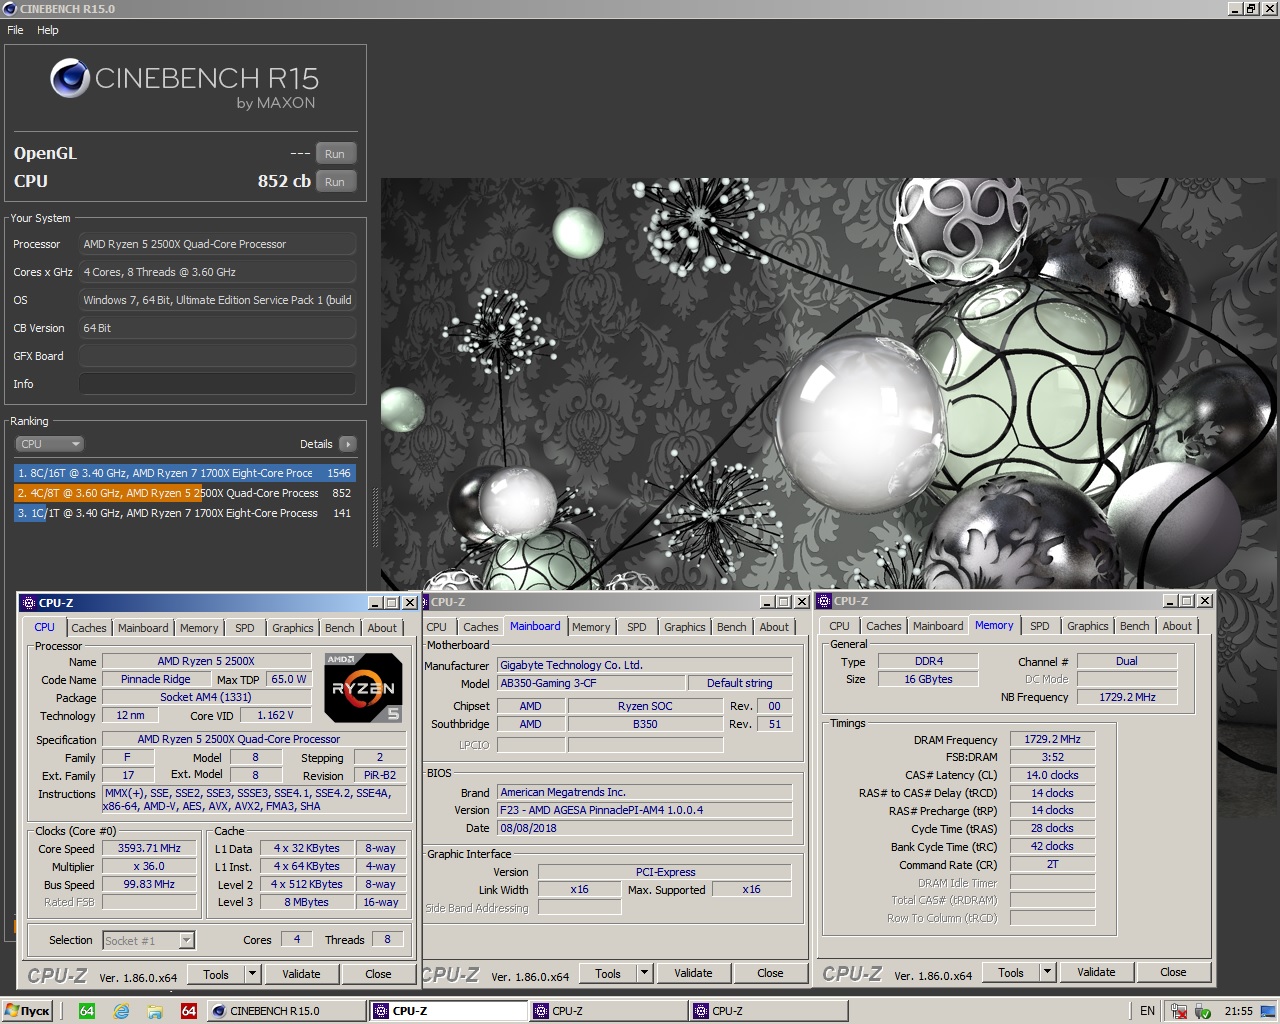
Task: Click the network tray icon with red cross
Action: 1179,1011
